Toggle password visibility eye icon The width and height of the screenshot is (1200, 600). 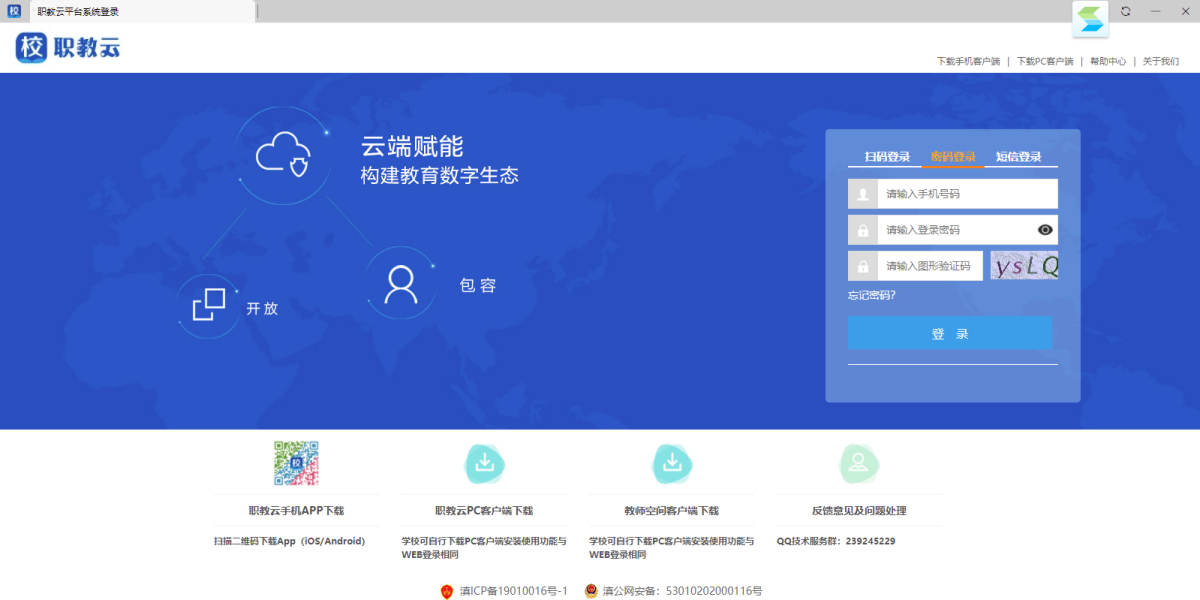(x=1045, y=230)
